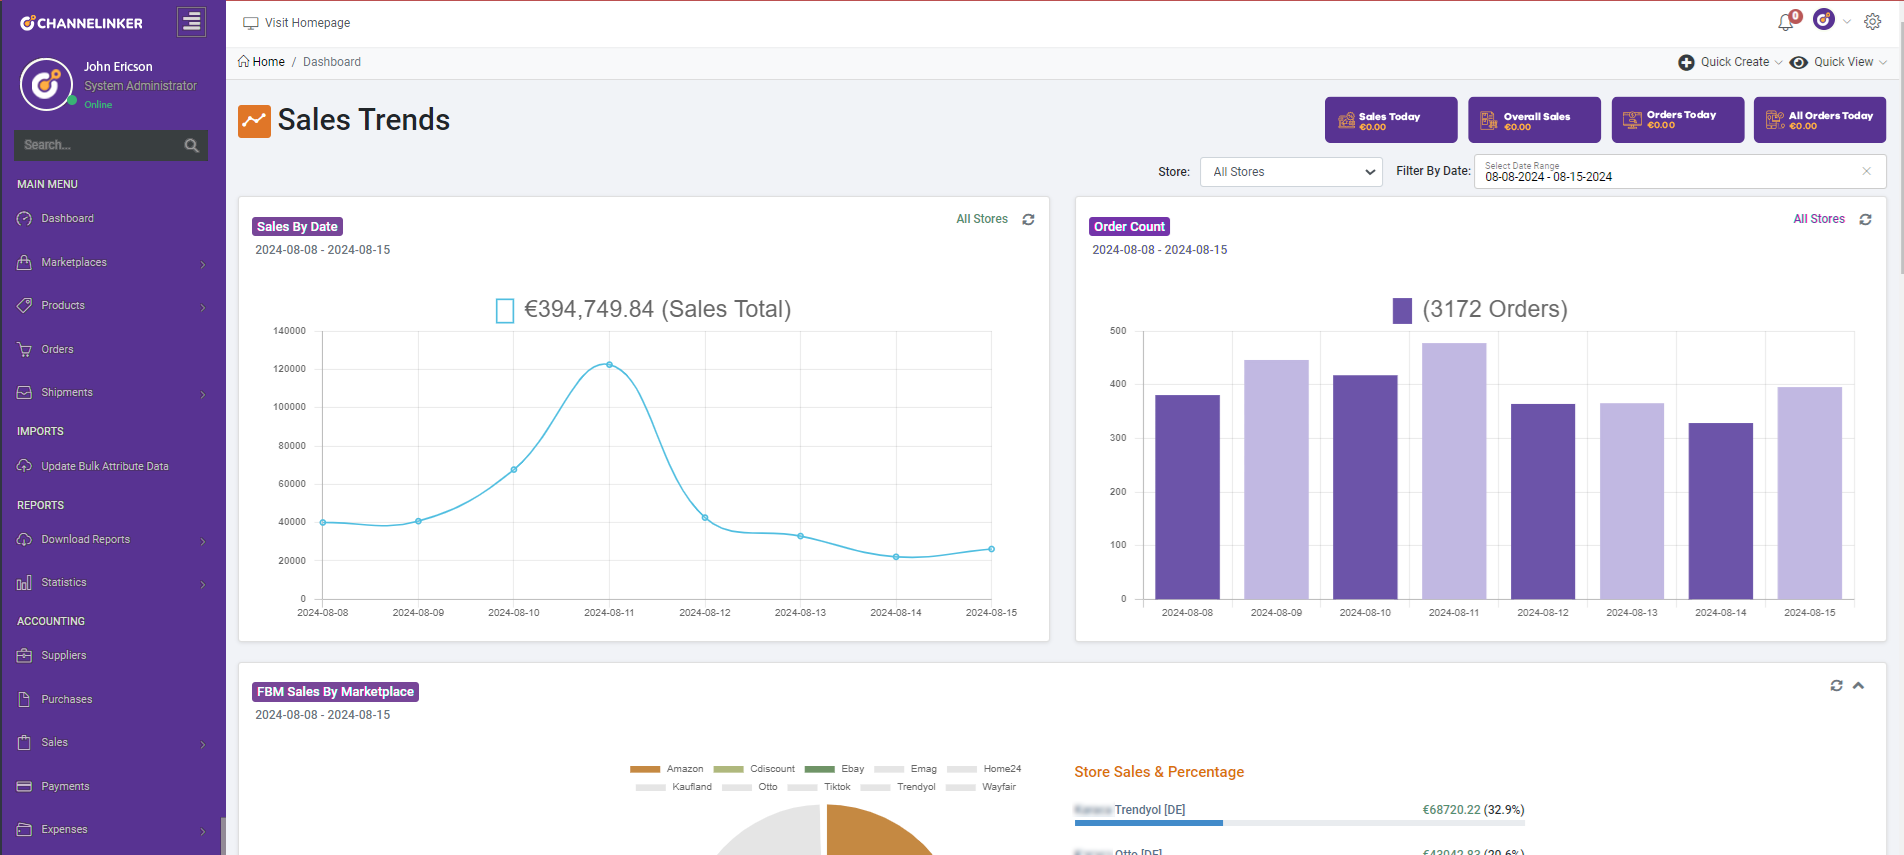Click the Purchases document icon
Screen dimensions: 1904x855
point(25,700)
